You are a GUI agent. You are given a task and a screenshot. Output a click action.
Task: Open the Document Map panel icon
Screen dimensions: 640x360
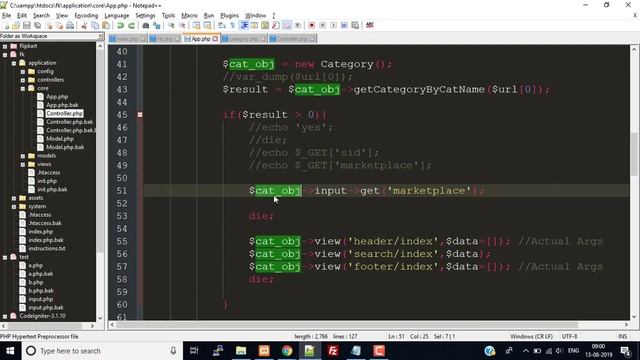[265, 25]
